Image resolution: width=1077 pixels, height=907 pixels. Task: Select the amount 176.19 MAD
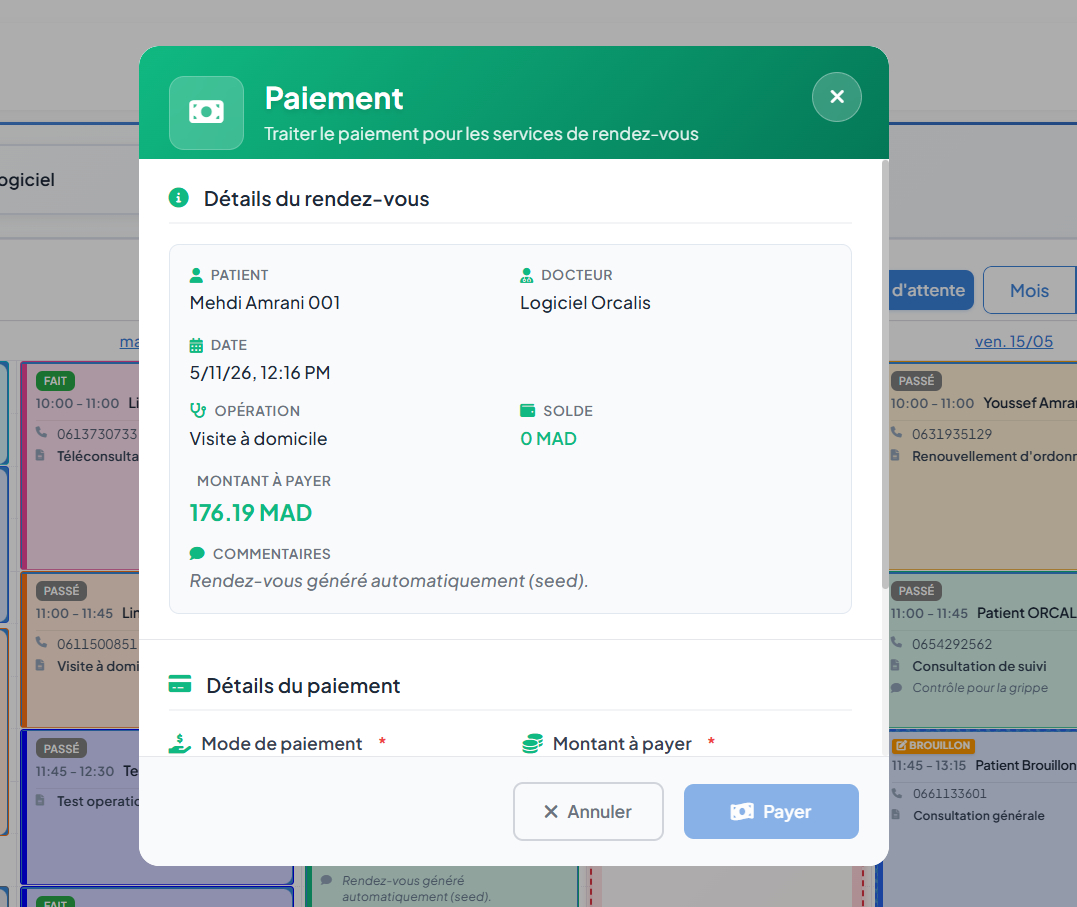[x=251, y=513]
